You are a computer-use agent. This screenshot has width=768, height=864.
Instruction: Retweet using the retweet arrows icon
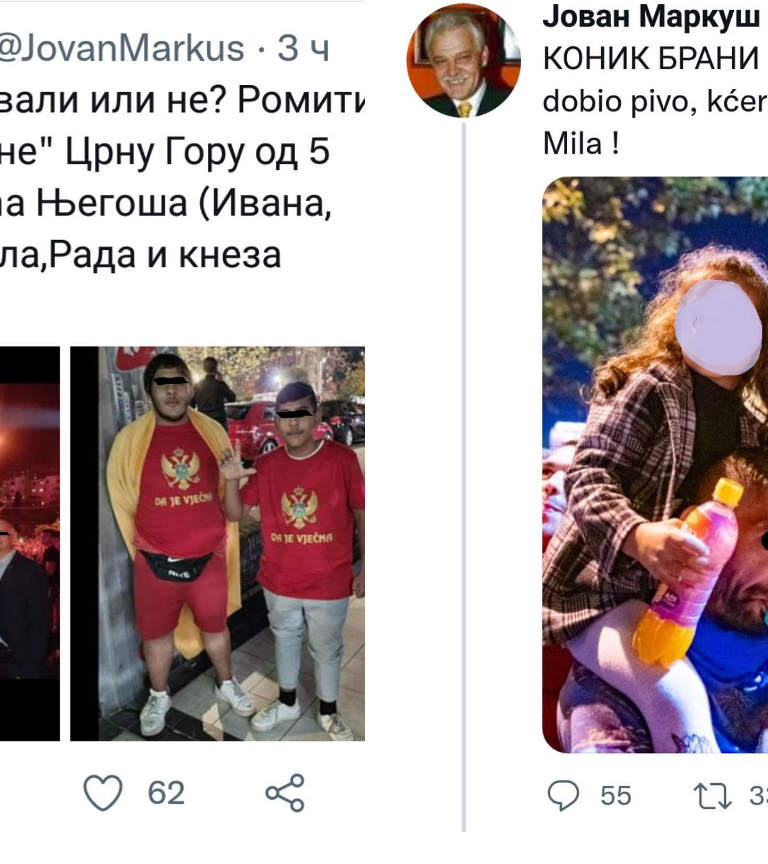pos(713,796)
